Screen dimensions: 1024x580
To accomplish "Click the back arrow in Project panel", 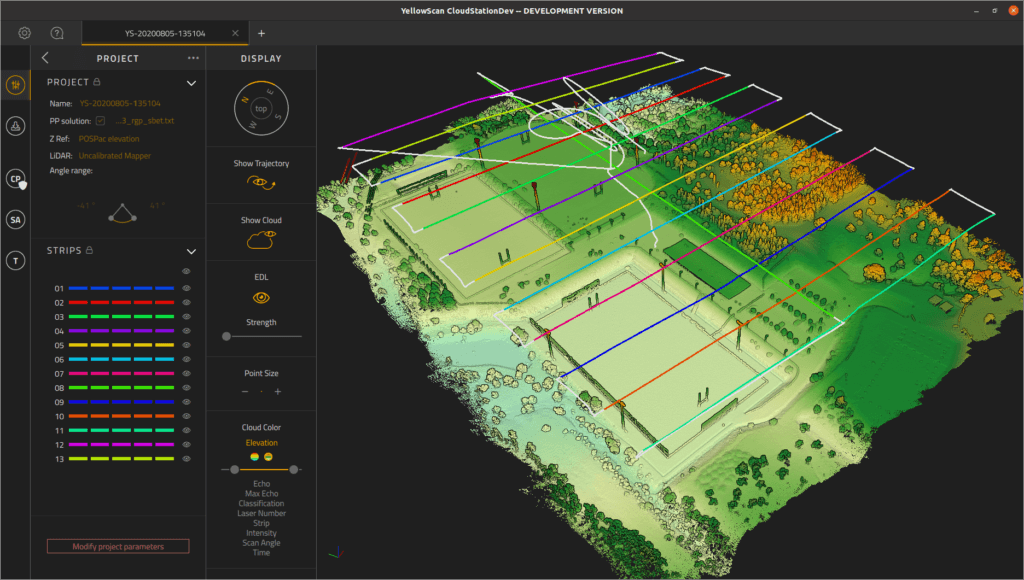I will point(45,57).
